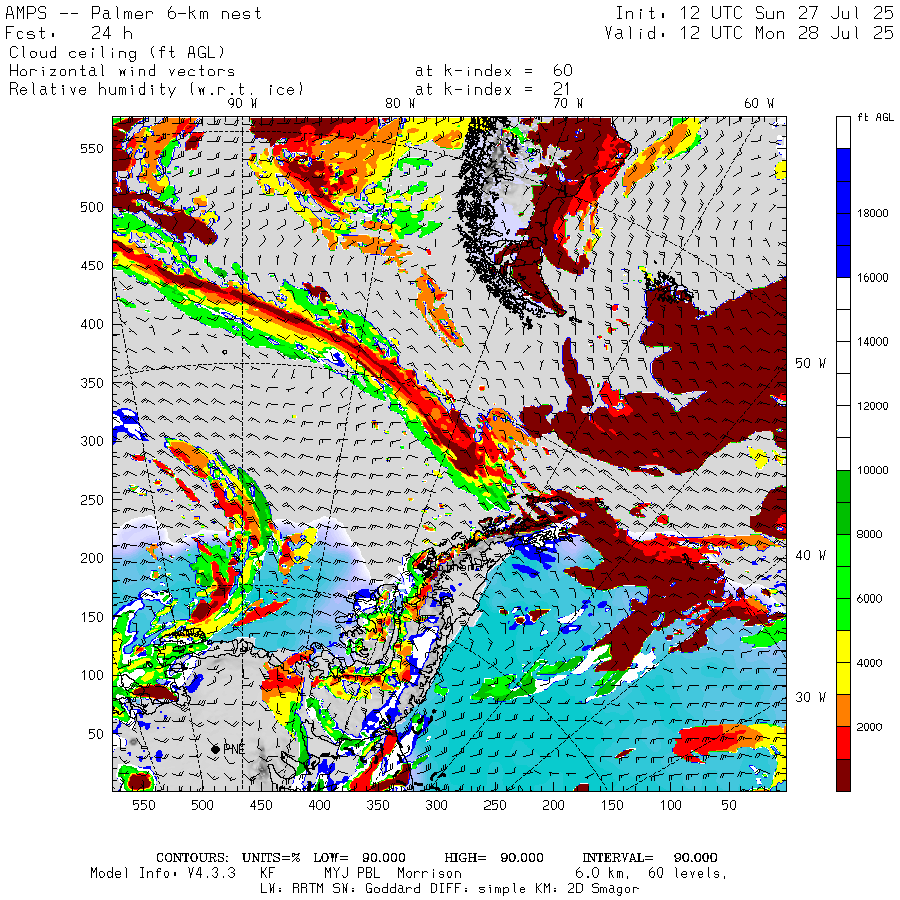
Task: Click the 'Cloud ceiling (ft AGL)' field label
Action: tap(117, 53)
